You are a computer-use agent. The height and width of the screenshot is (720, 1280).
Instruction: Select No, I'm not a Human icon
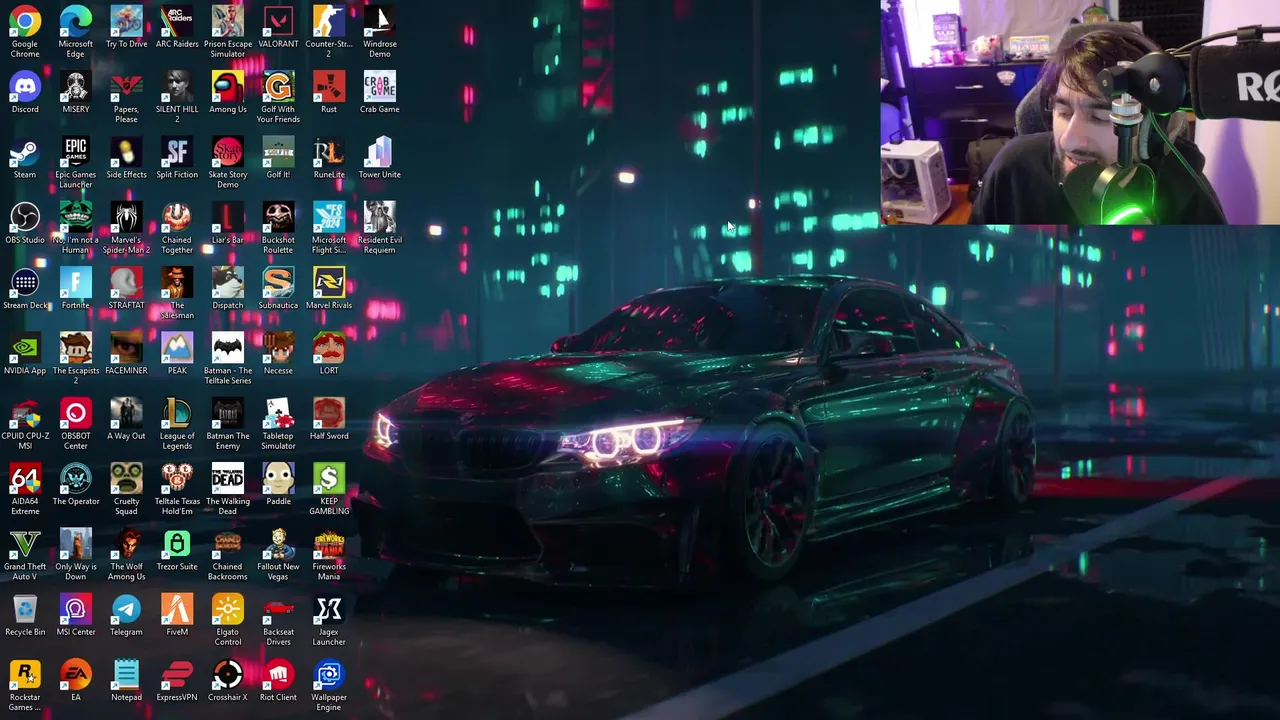coord(76,217)
